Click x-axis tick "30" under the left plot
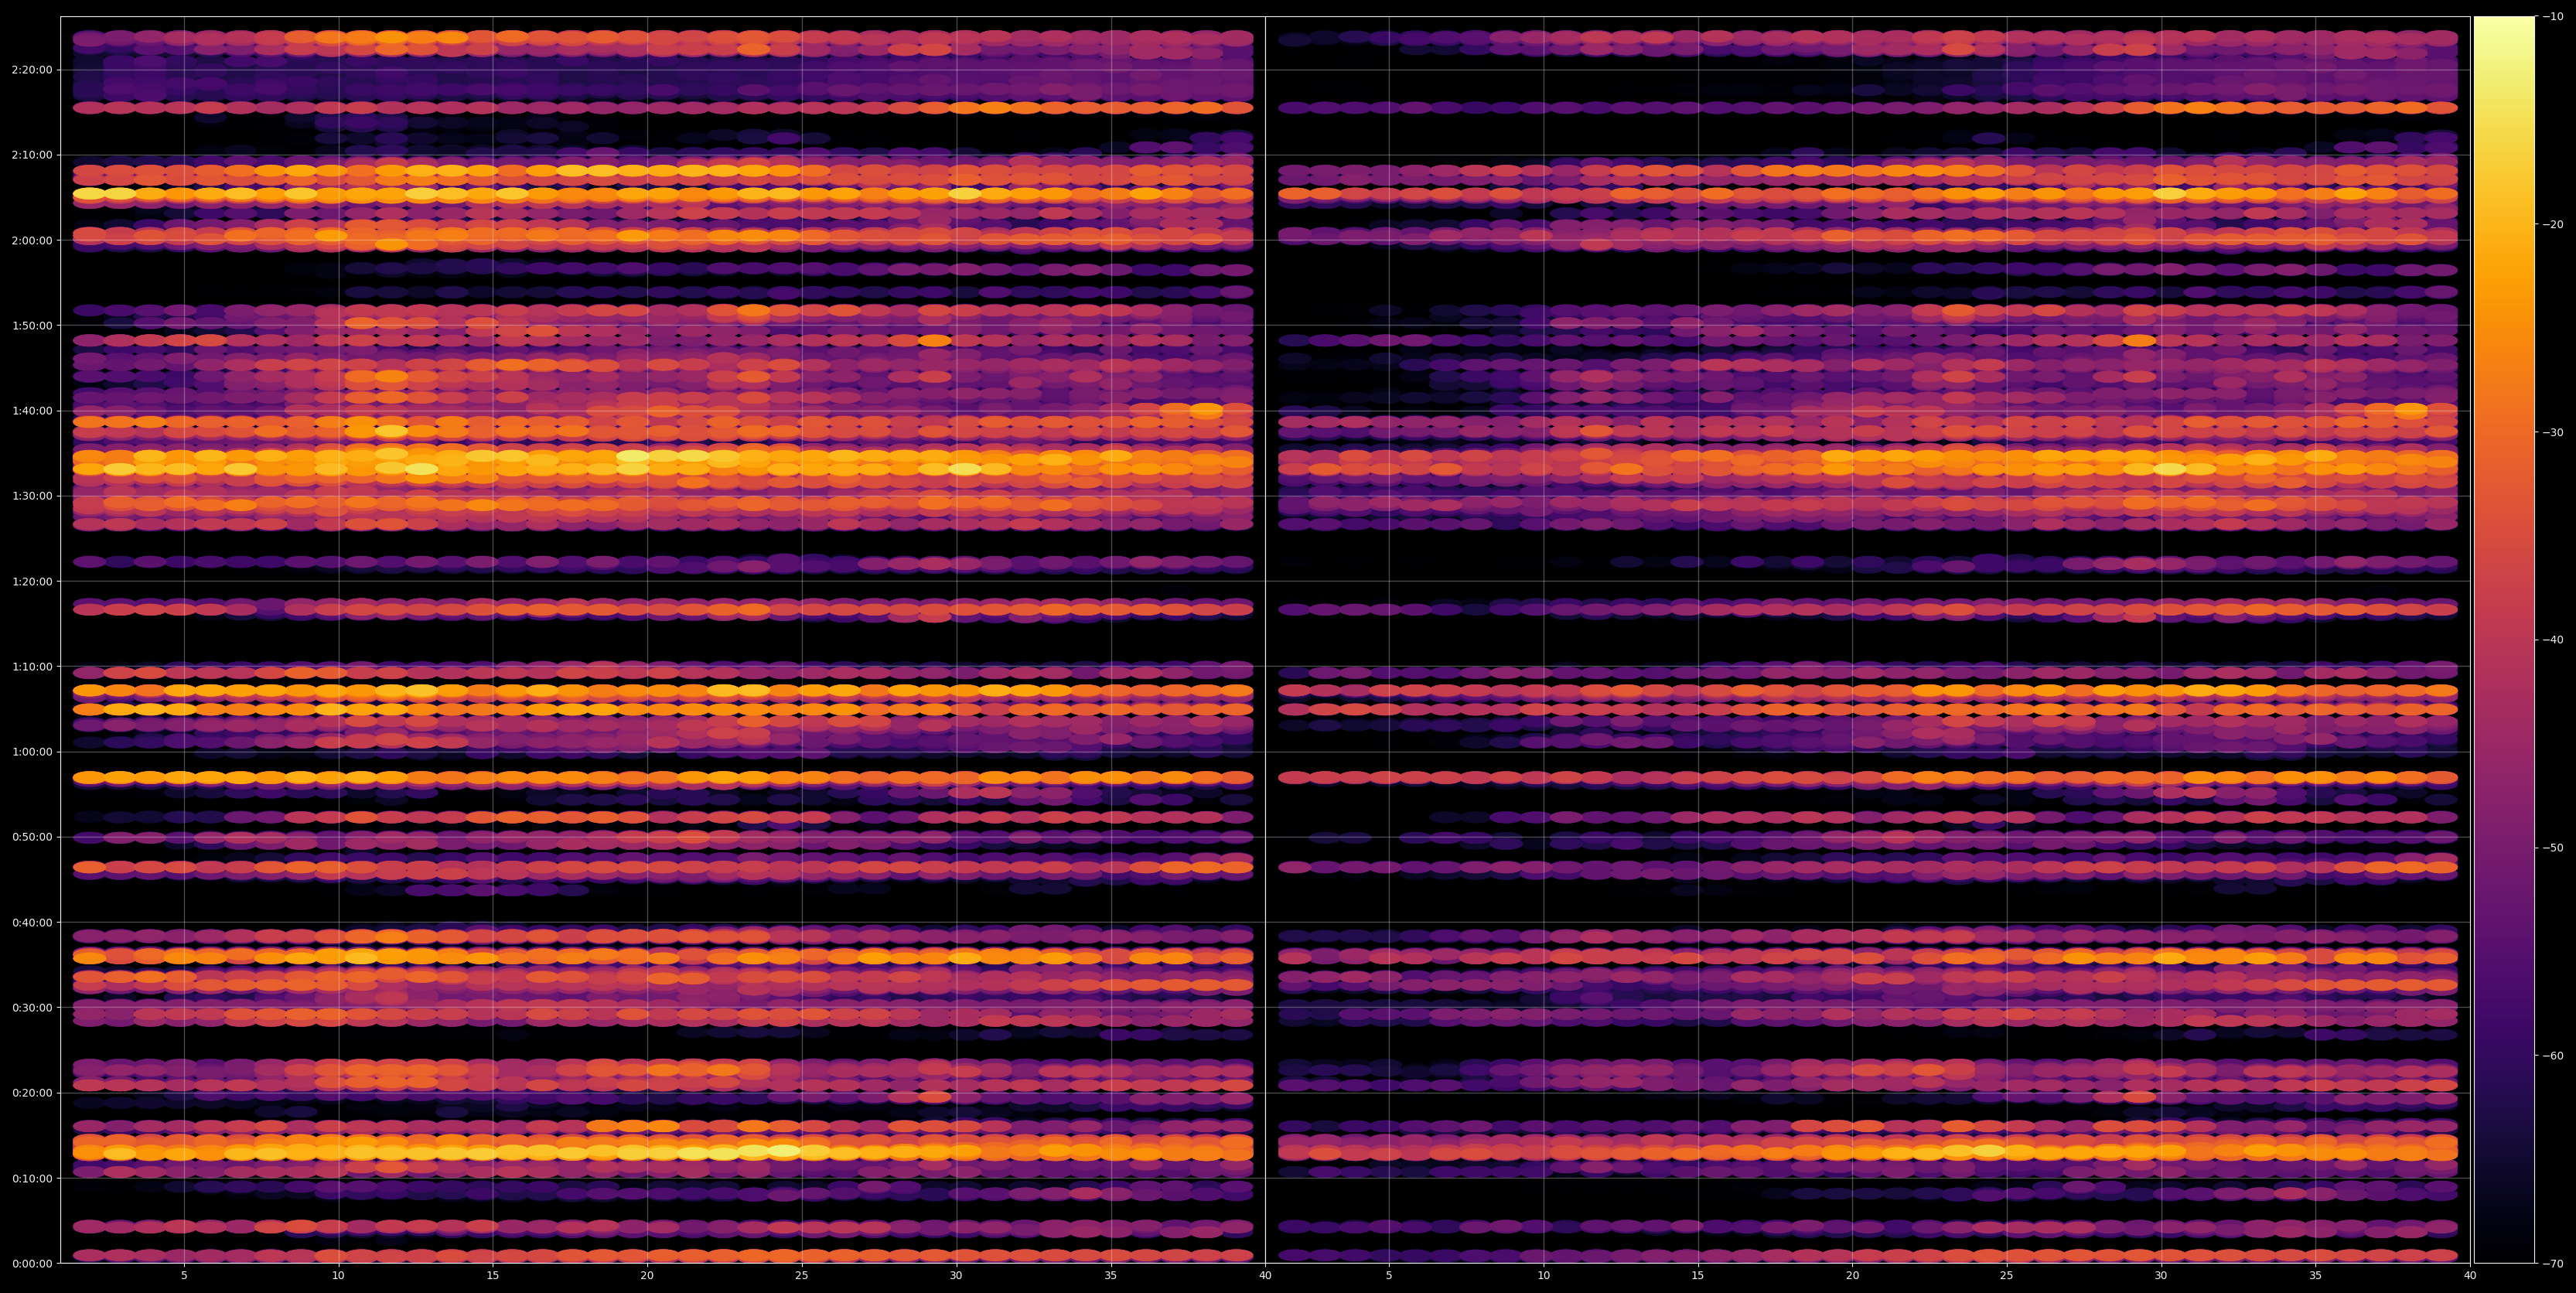The image size is (2576, 1293). tap(956, 1276)
